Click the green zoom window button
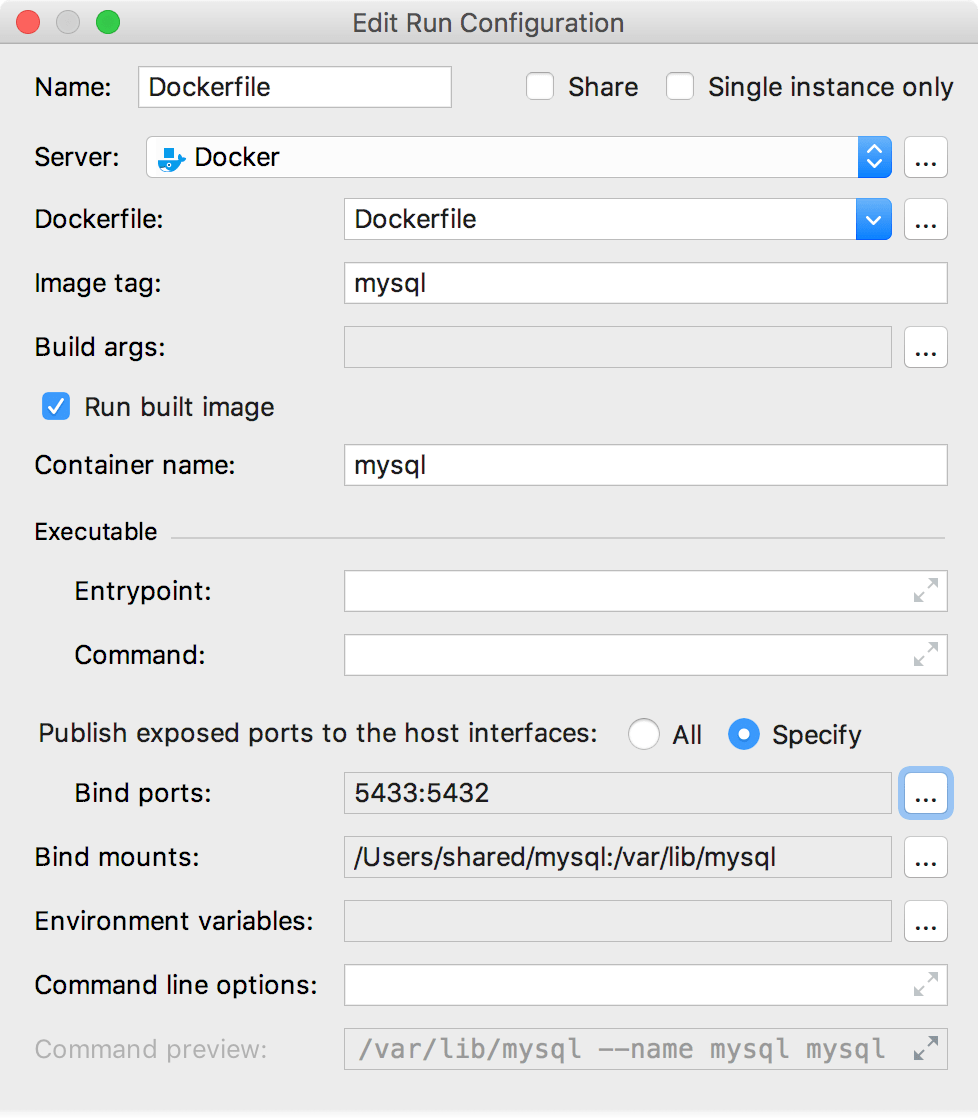The width and height of the screenshot is (978, 1119). tap(108, 22)
